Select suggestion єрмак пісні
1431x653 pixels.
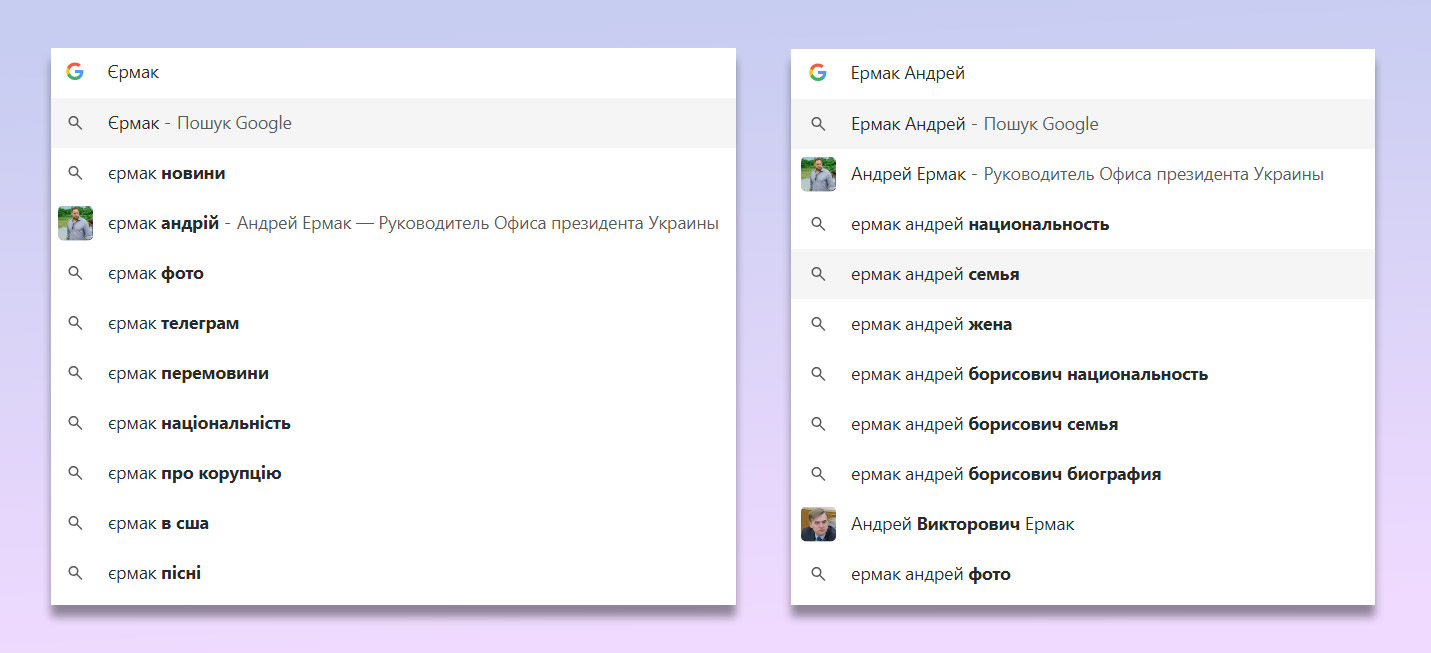(x=393, y=573)
